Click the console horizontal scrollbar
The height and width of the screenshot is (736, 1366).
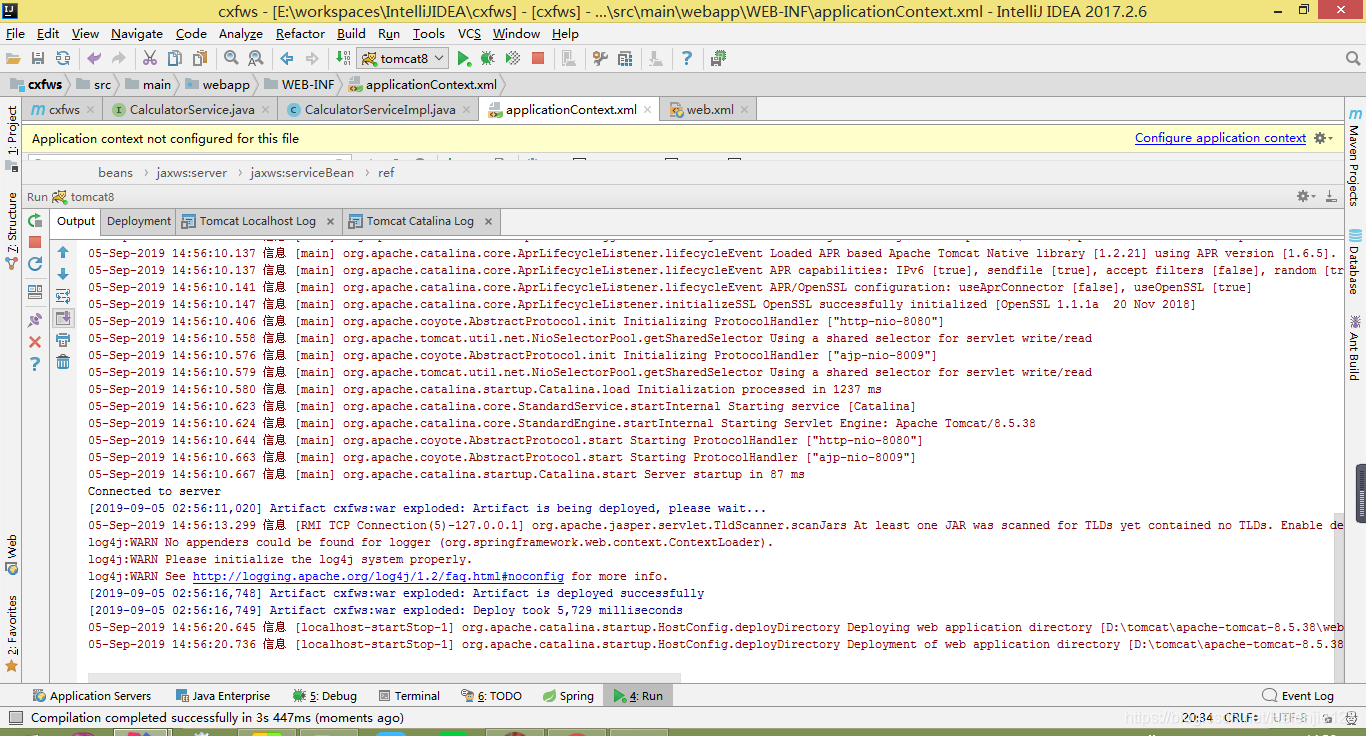(x=384, y=678)
